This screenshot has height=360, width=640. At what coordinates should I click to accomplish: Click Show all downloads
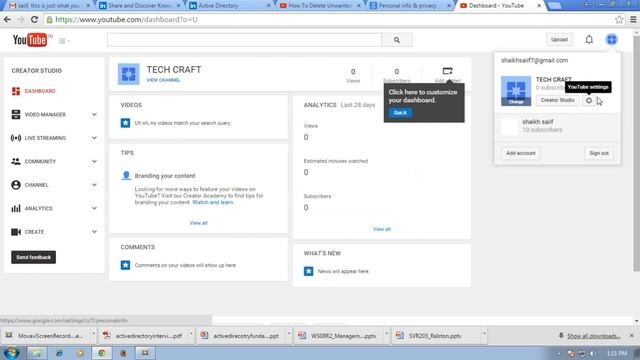tap(593, 336)
